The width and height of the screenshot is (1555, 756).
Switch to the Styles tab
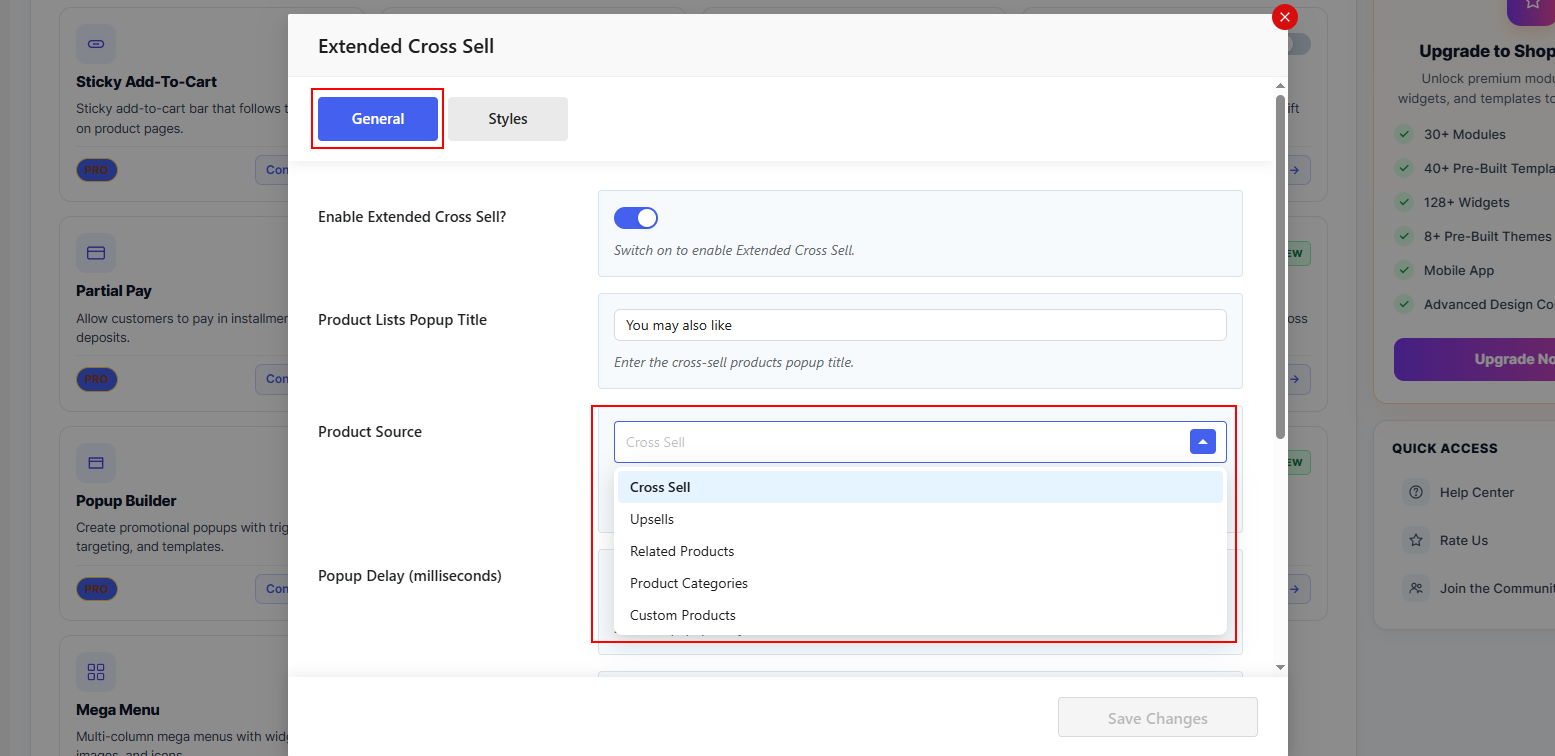click(x=508, y=119)
